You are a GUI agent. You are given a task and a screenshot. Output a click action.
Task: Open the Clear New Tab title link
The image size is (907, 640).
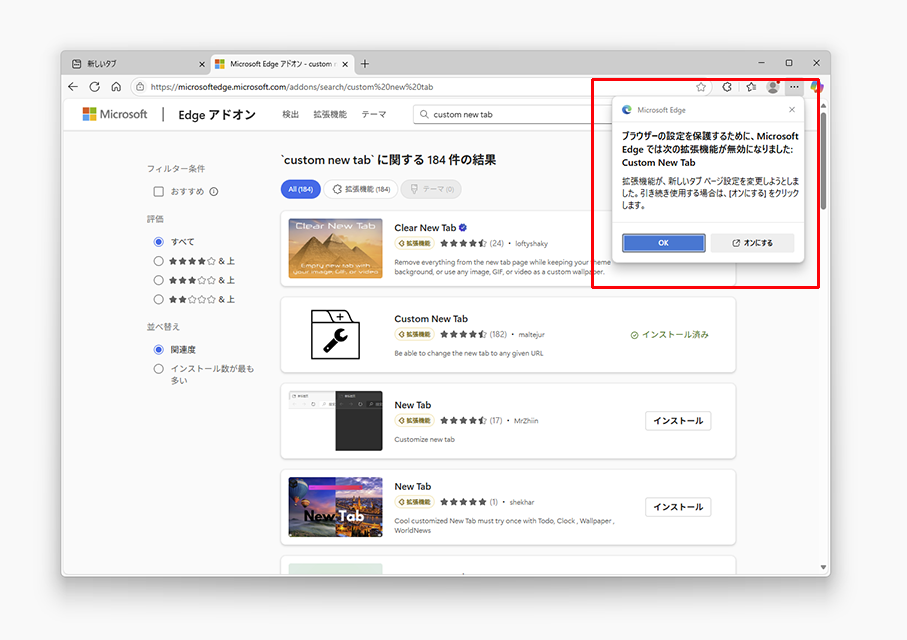(425, 227)
